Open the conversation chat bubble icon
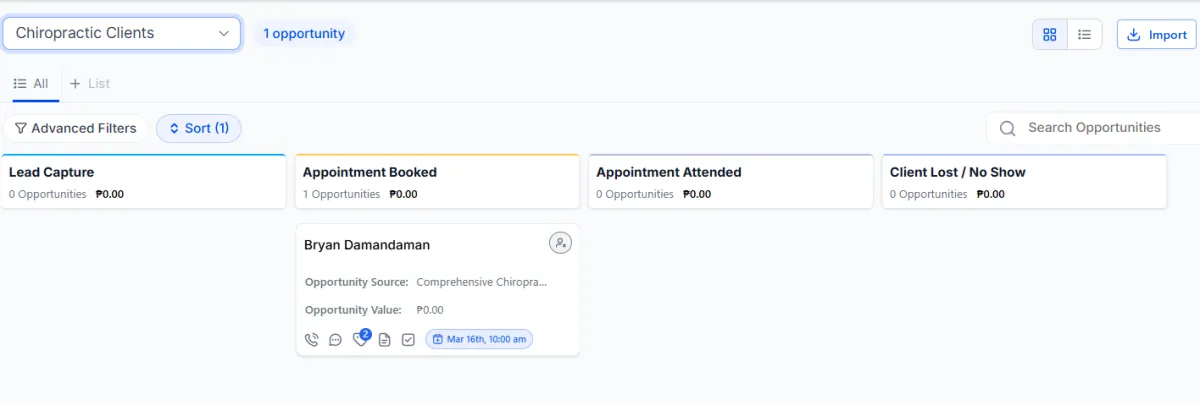This screenshot has height=405, width=1200. coord(335,340)
